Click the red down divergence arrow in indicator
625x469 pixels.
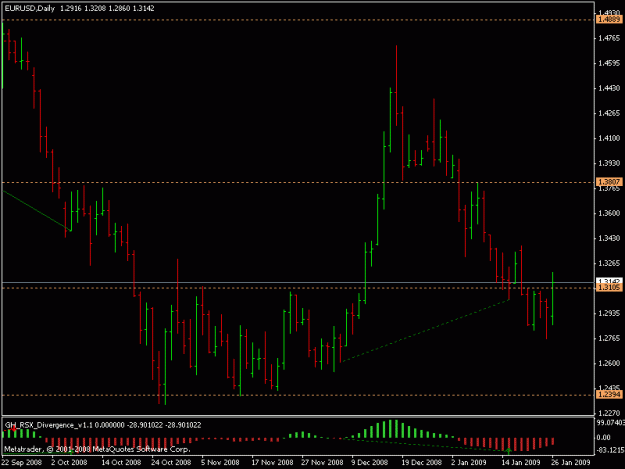coord(14,428)
